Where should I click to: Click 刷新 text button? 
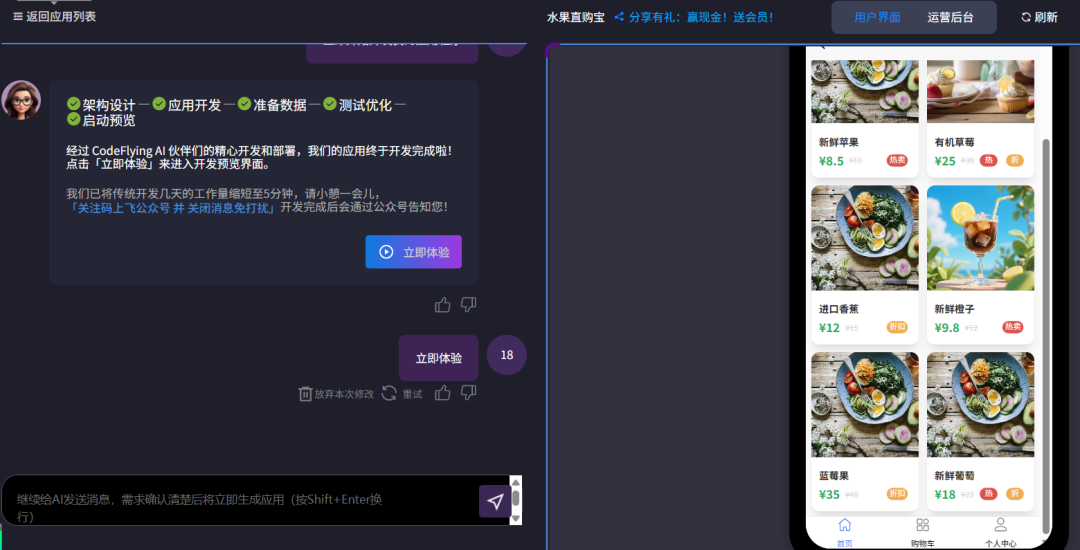point(1046,17)
